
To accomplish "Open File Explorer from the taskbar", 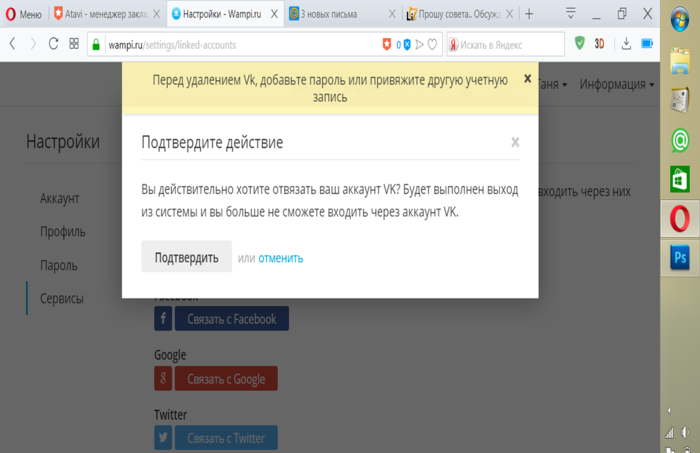I will tap(680, 61).
